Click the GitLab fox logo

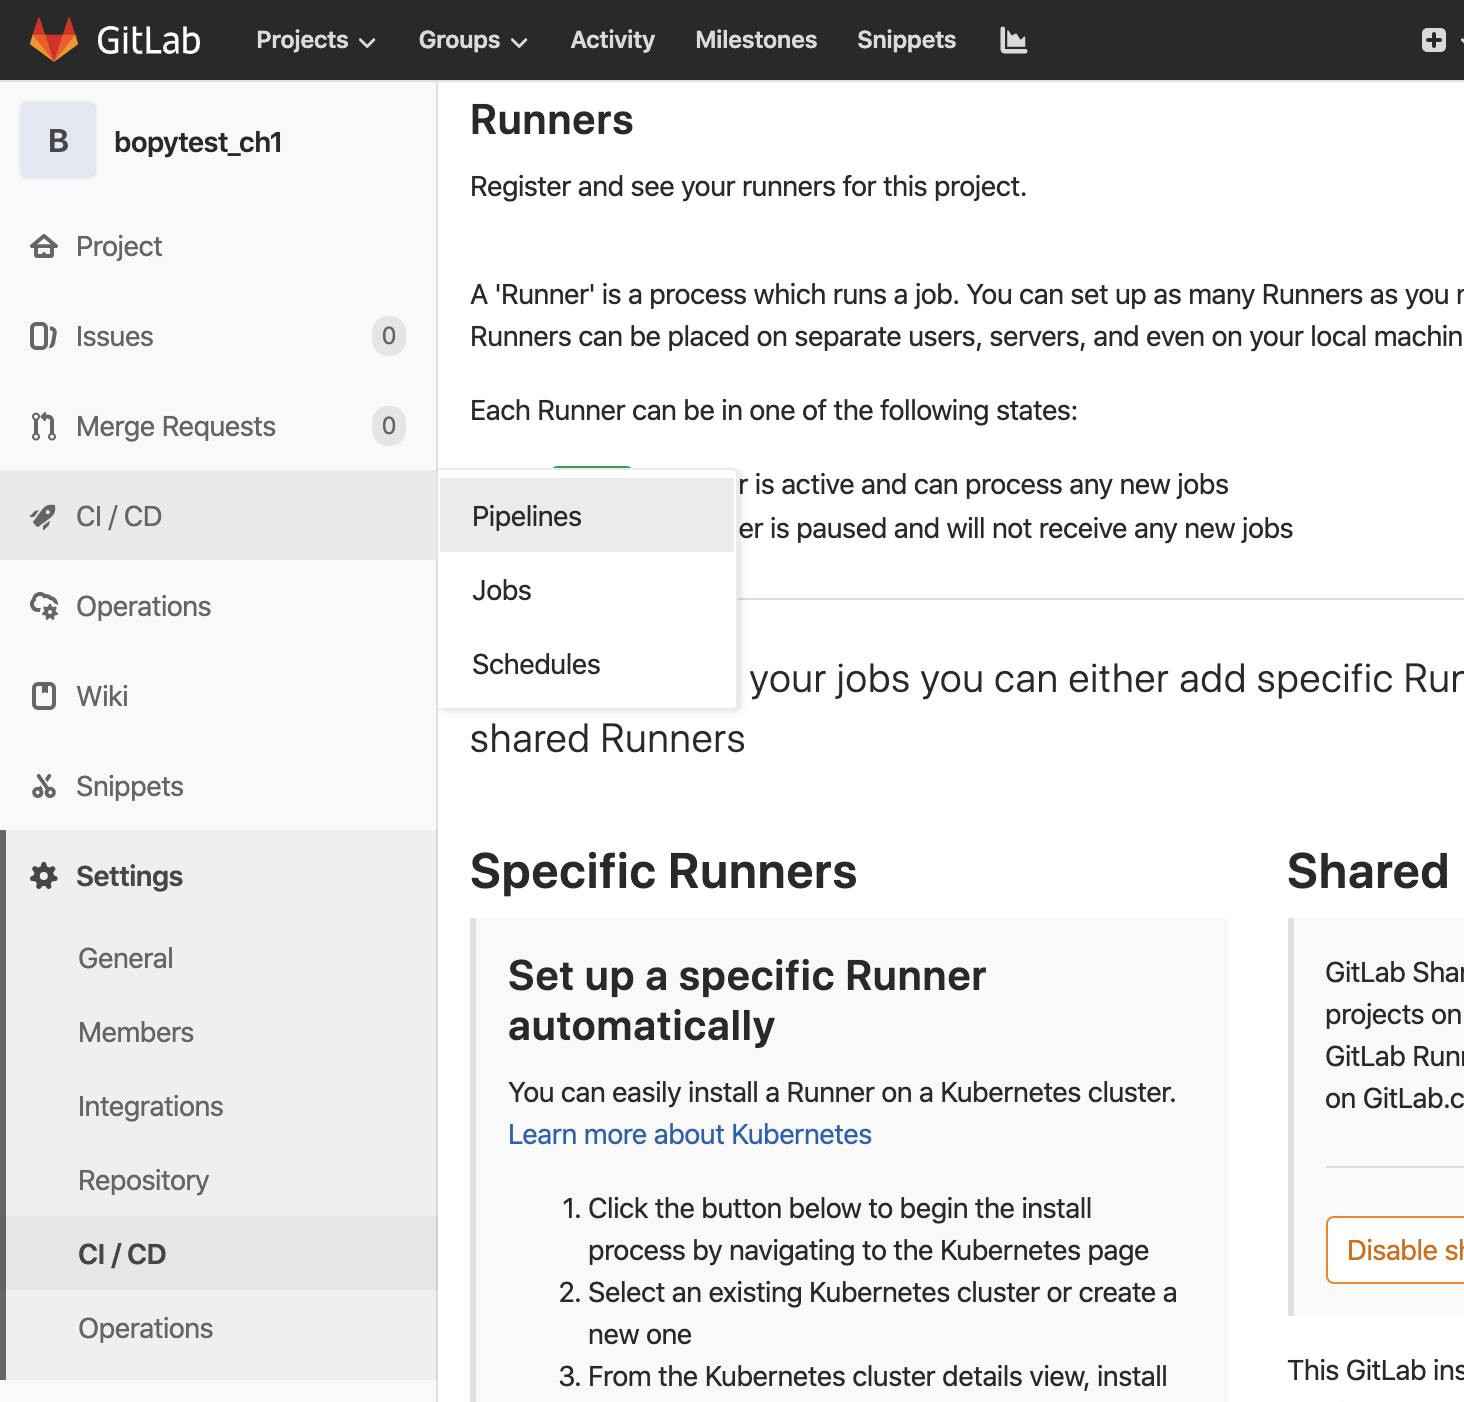coord(54,40)
